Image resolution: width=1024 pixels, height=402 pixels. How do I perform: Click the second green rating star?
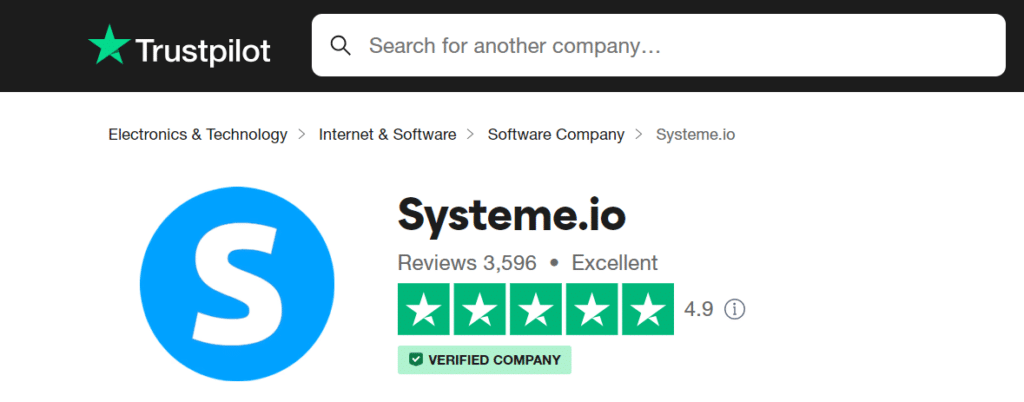[x=479, y=309]
